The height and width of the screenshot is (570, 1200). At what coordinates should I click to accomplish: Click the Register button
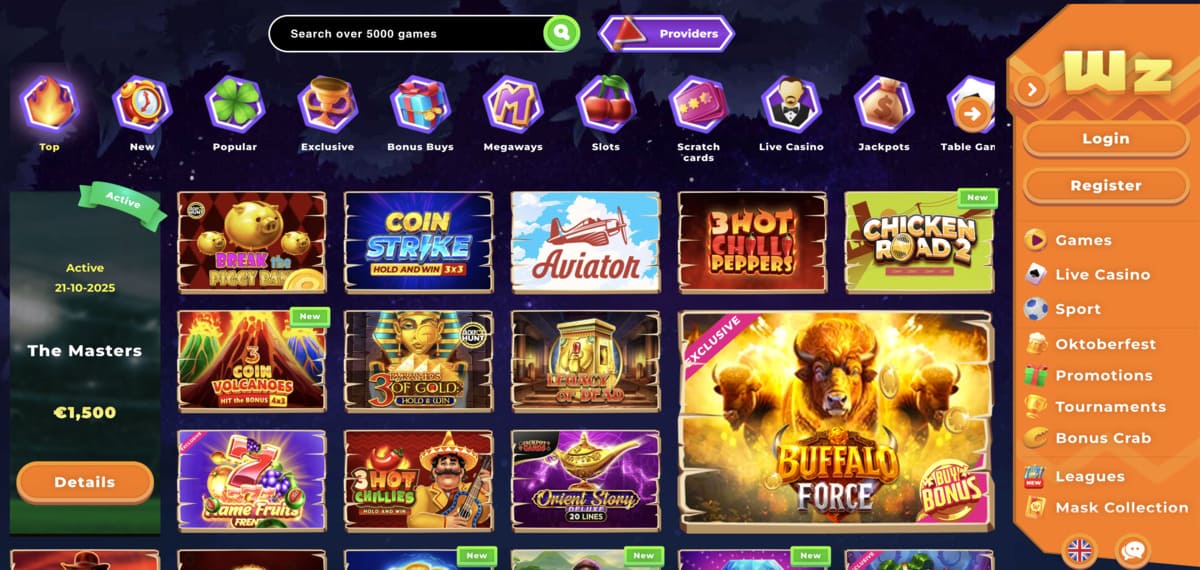tap(1105, 185)
